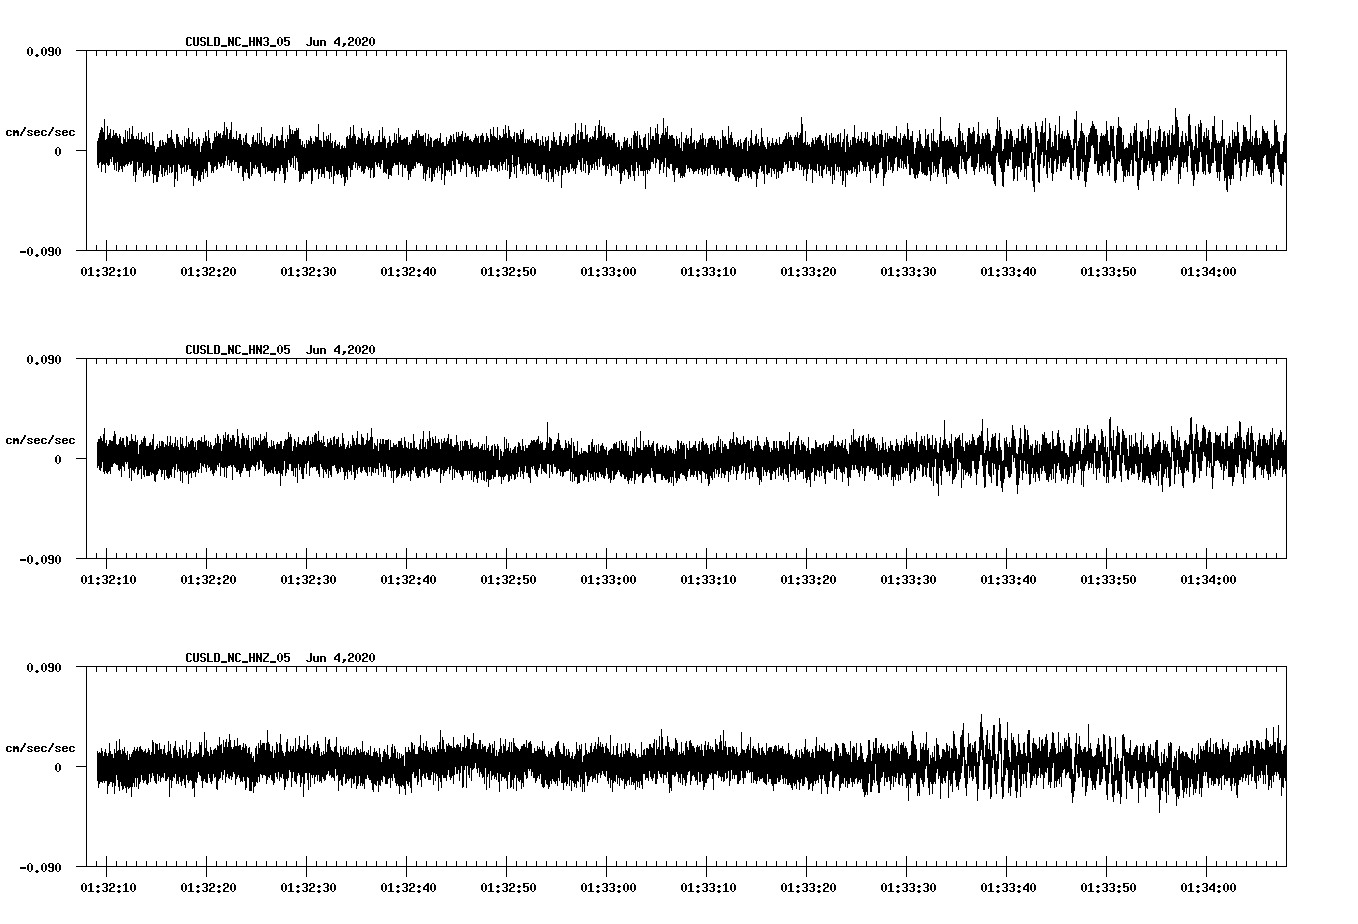The image size is (1358, 924).
Task: Click 01:33:10 time label under HN2 plot
Action: click(x=708, y=579)
